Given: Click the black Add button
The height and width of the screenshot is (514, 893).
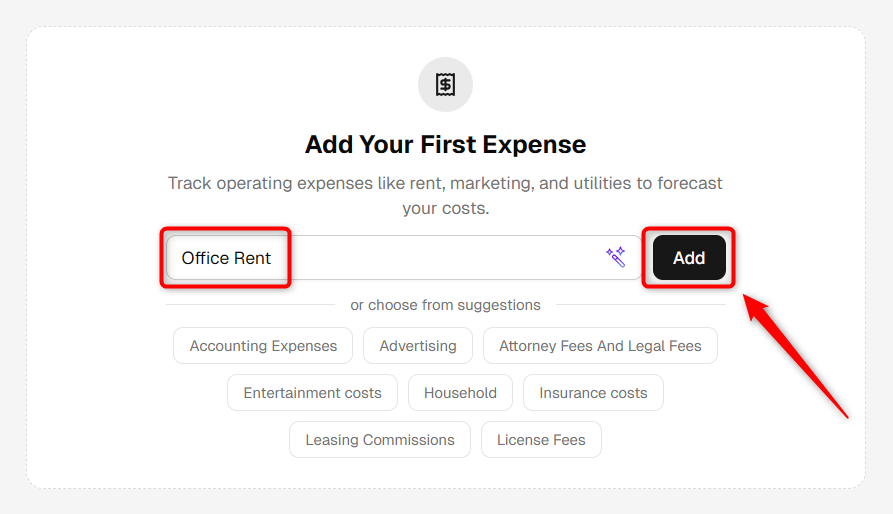Looking at the screenshot, I should coord(689,258).
